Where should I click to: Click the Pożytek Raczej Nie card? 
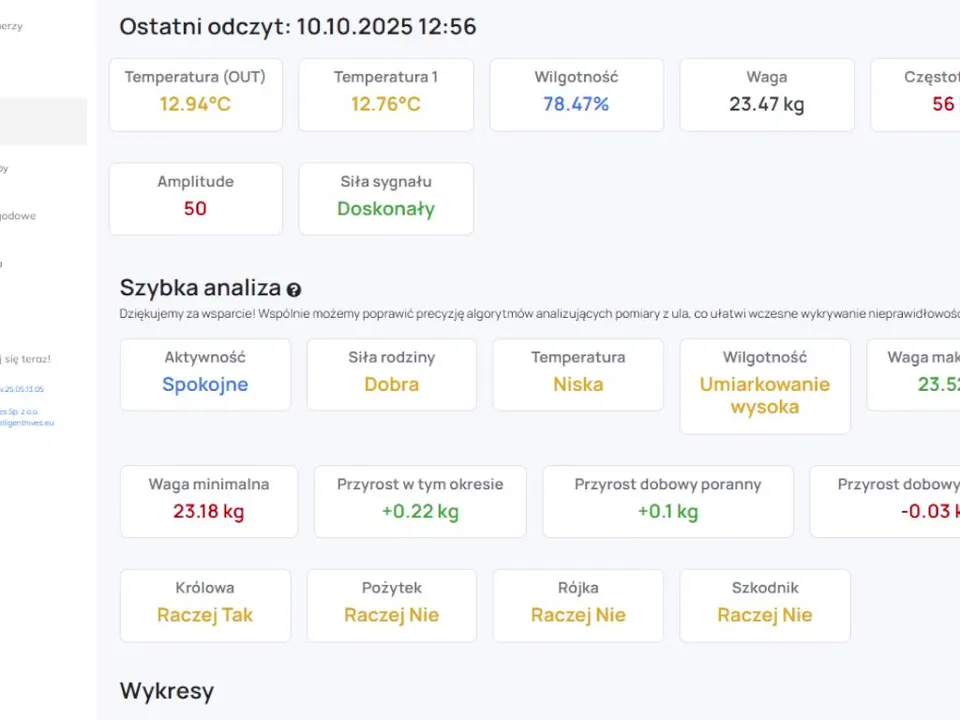tap(392, 605)
